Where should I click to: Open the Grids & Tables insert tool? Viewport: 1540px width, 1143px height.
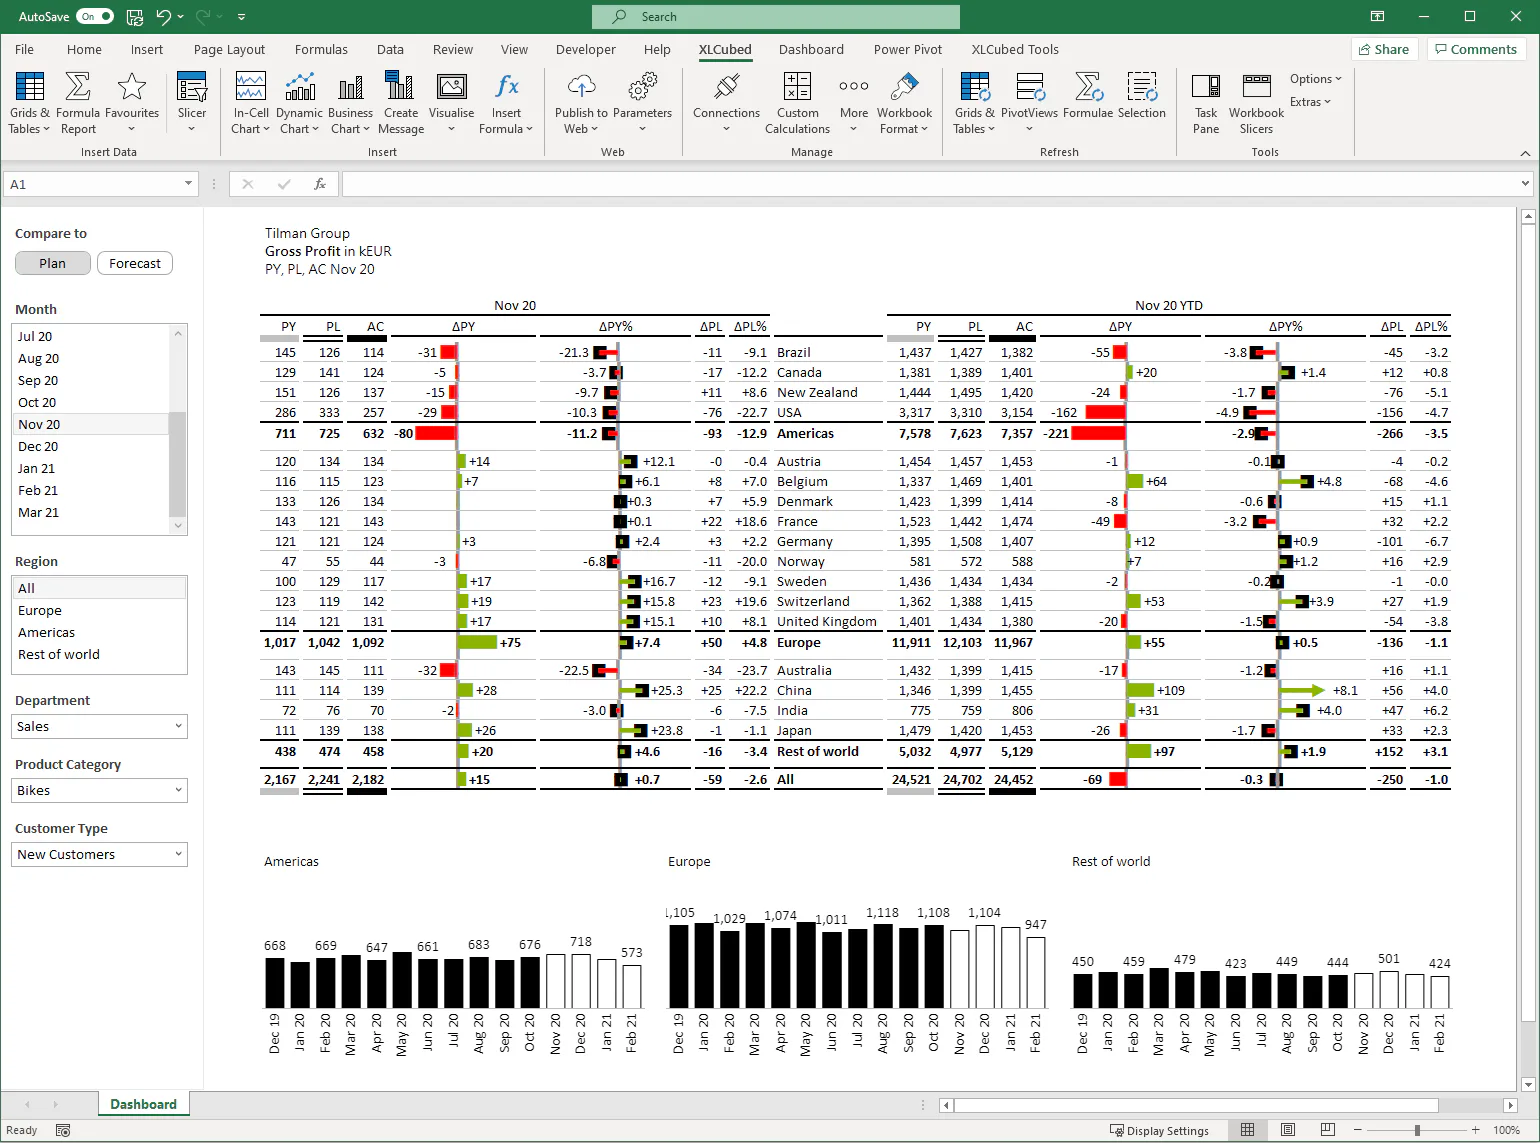(x=29, y=103)
